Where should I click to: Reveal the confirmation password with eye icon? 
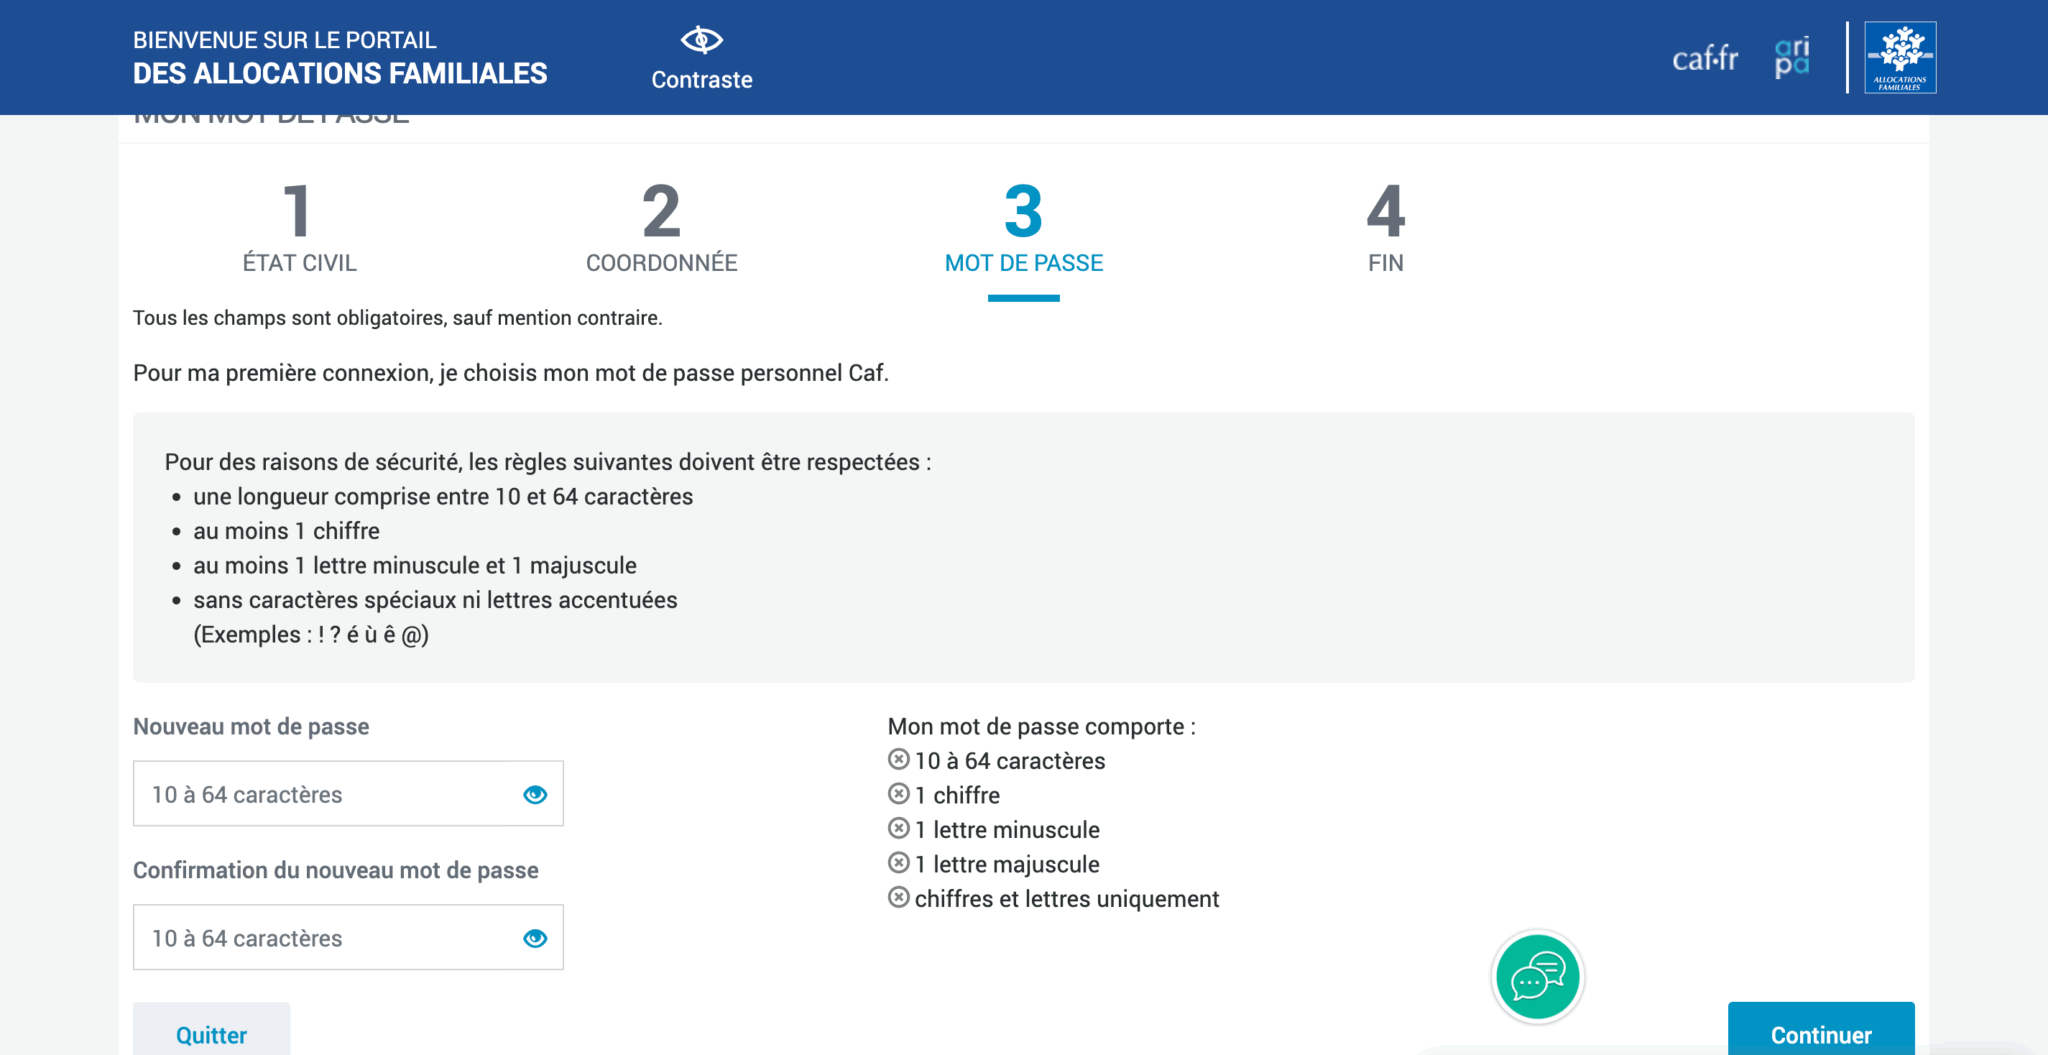[535, 938]
